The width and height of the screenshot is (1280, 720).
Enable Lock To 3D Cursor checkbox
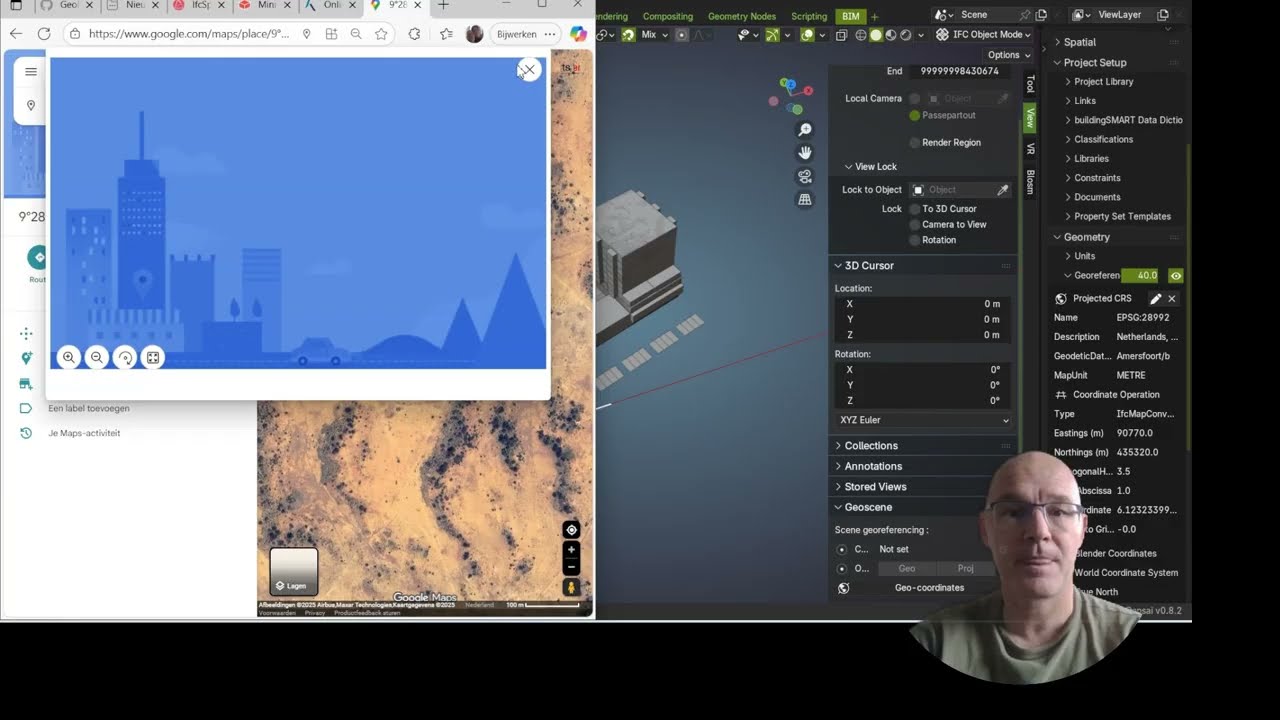tap(914, 209)
